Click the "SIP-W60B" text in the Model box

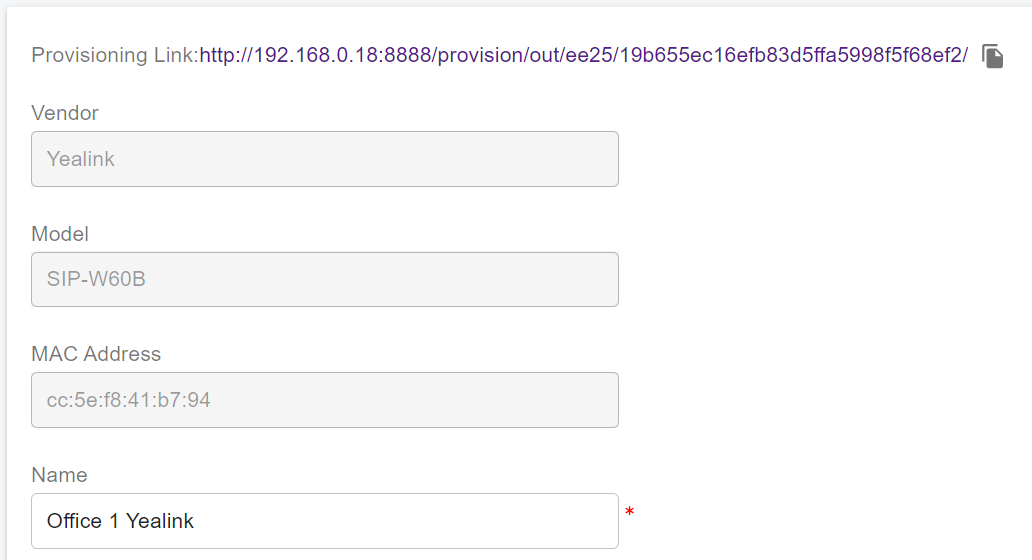(96, 279)
